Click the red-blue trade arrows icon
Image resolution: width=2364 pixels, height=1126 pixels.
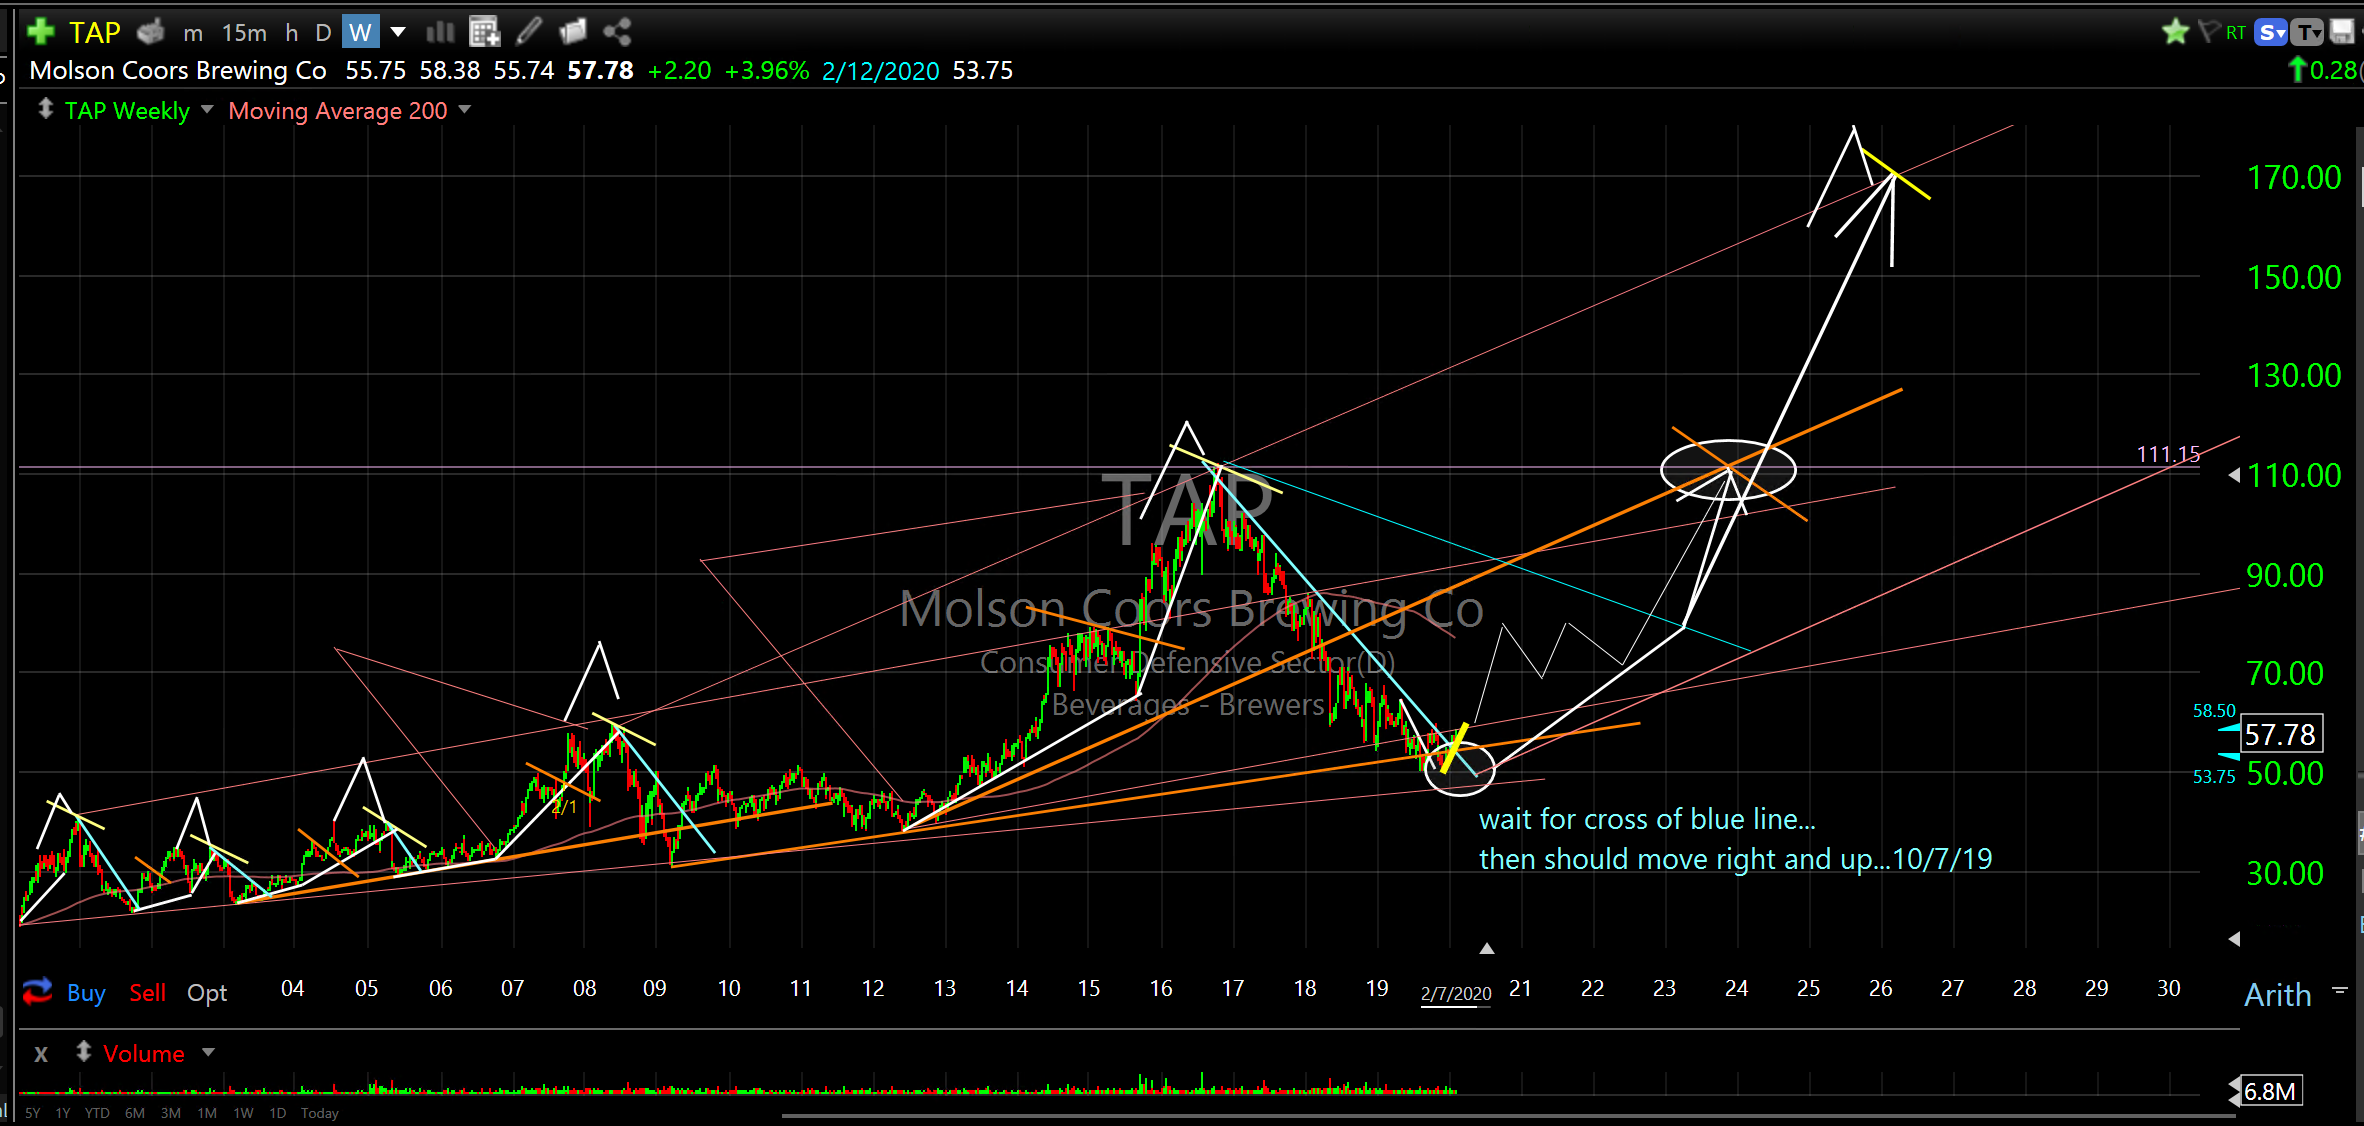(x=38, y=991)
